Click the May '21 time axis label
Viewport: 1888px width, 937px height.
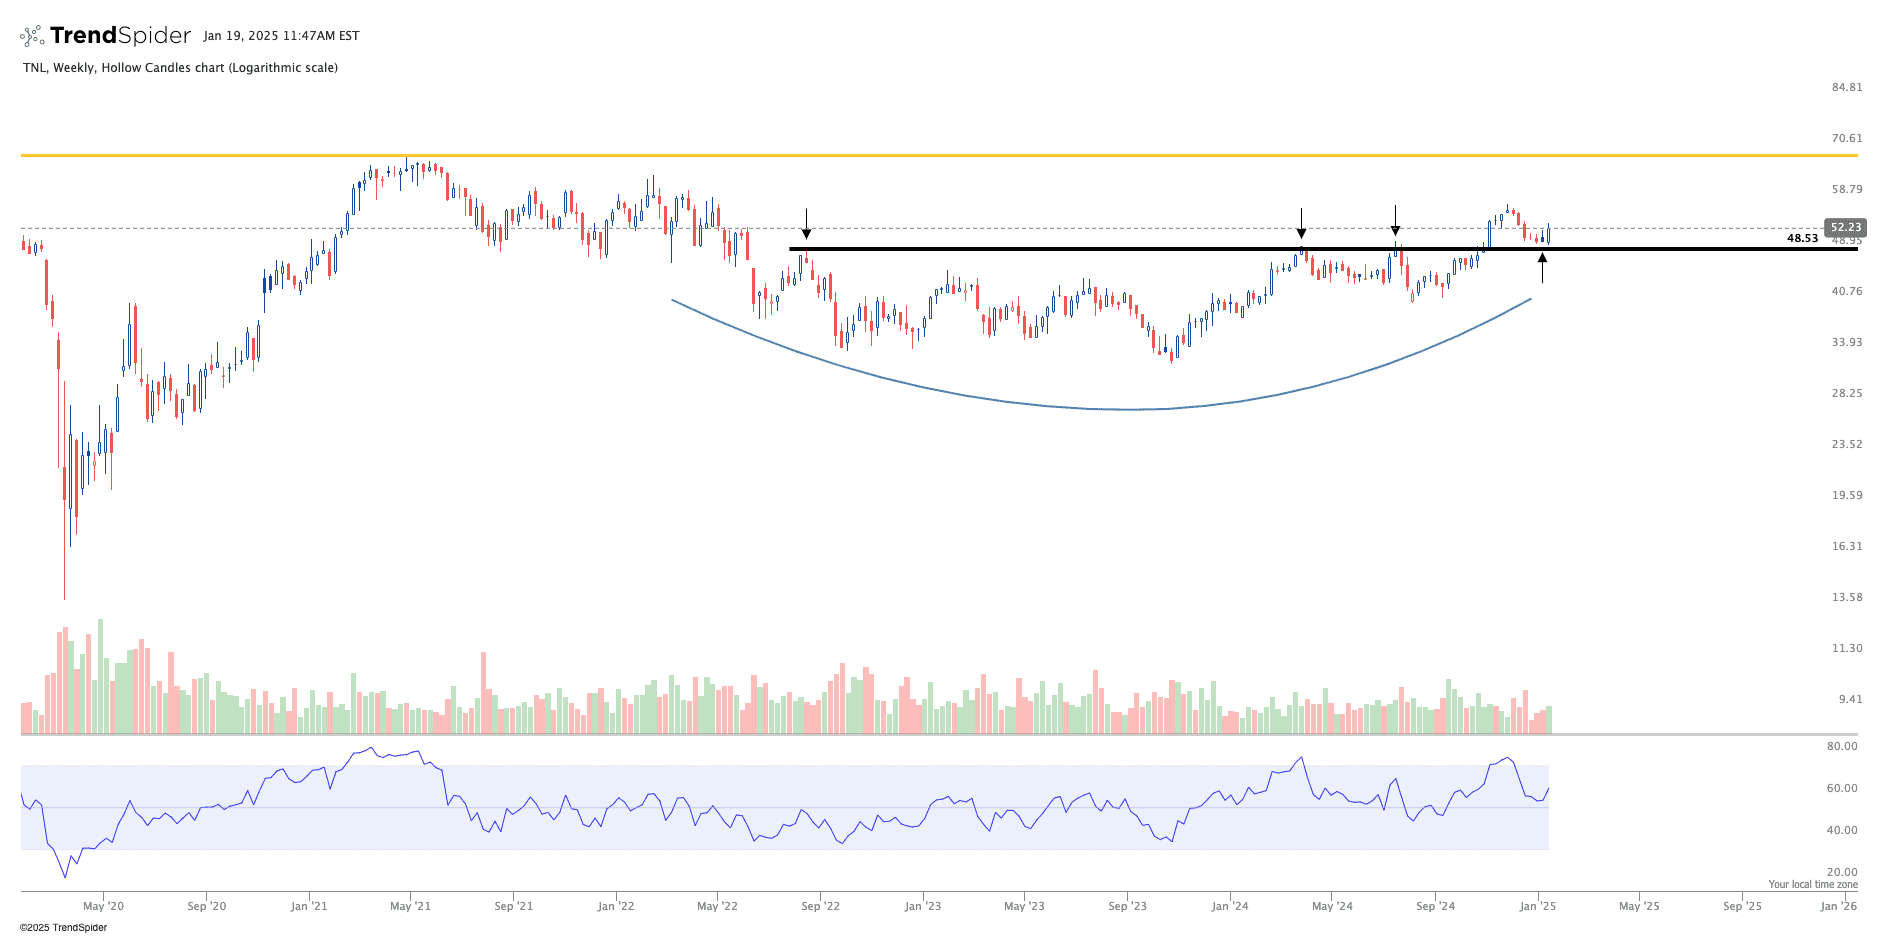[x=410, y=906]
